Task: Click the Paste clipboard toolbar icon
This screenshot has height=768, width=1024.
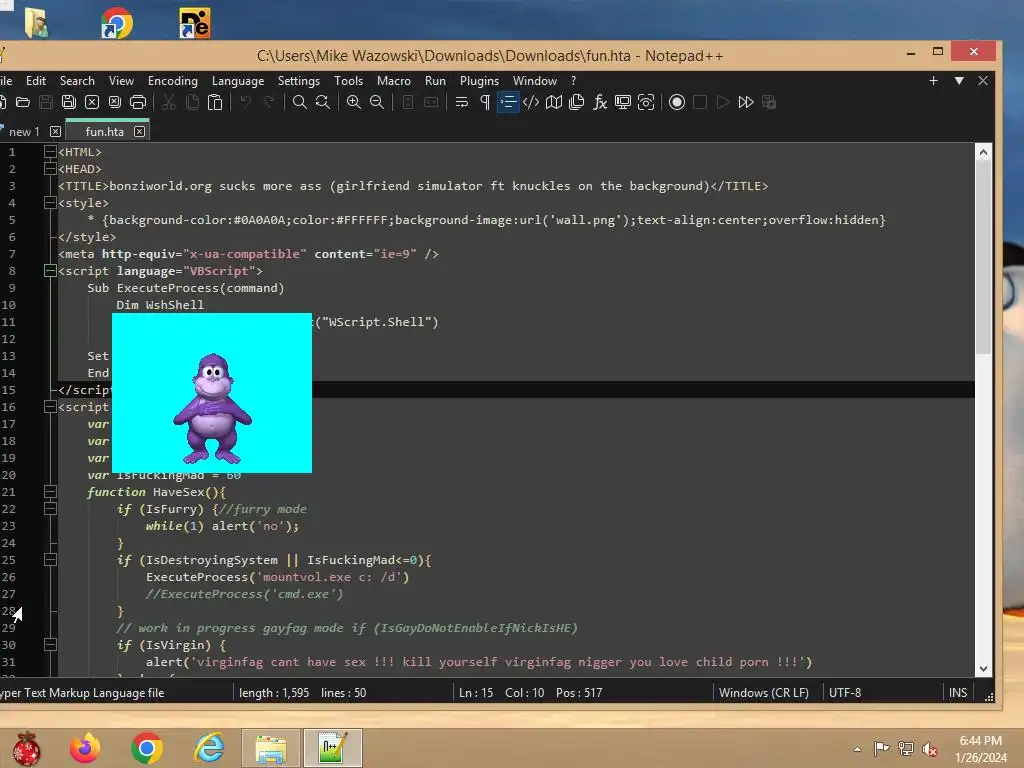Action: (x=215, y=102)
